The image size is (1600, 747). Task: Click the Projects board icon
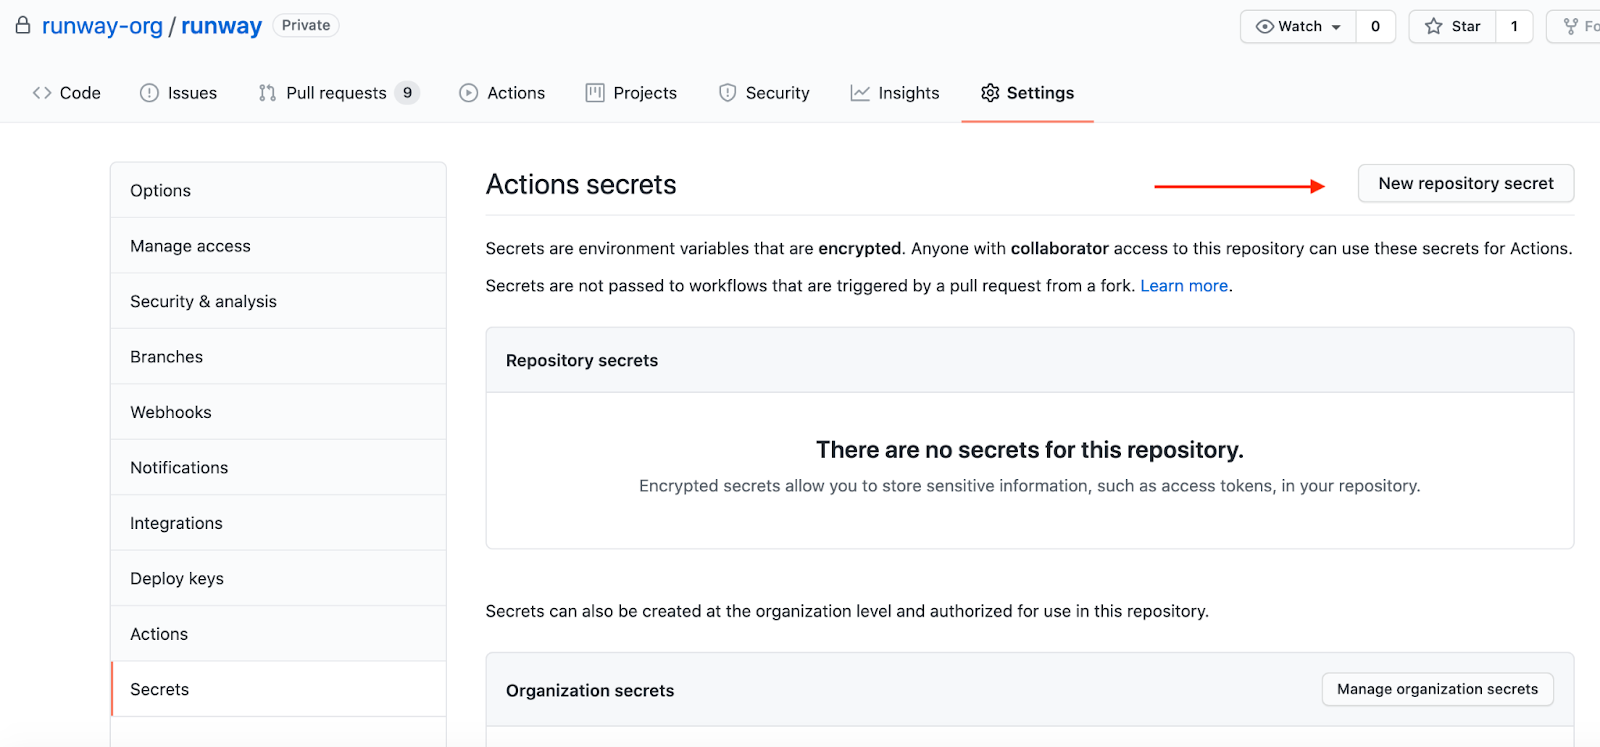tap(595, 93)
